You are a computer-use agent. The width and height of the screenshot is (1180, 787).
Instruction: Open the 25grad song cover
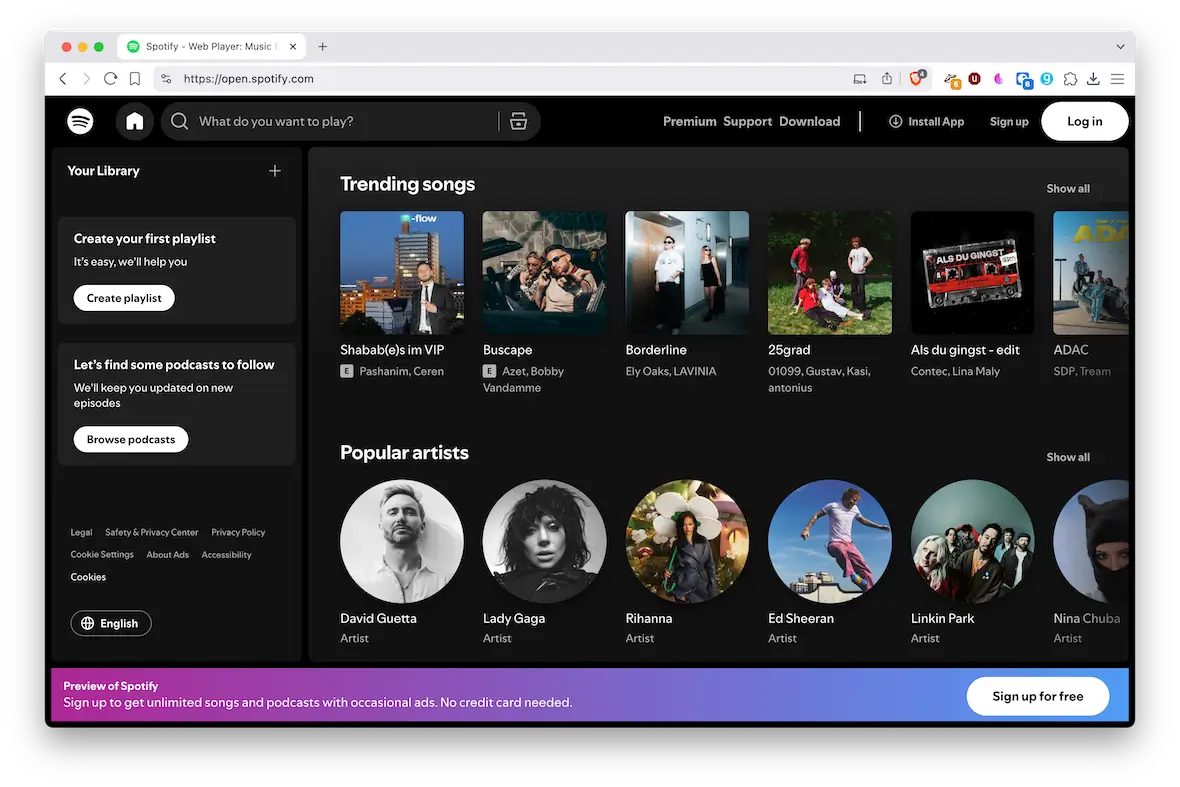coord(830,272)
